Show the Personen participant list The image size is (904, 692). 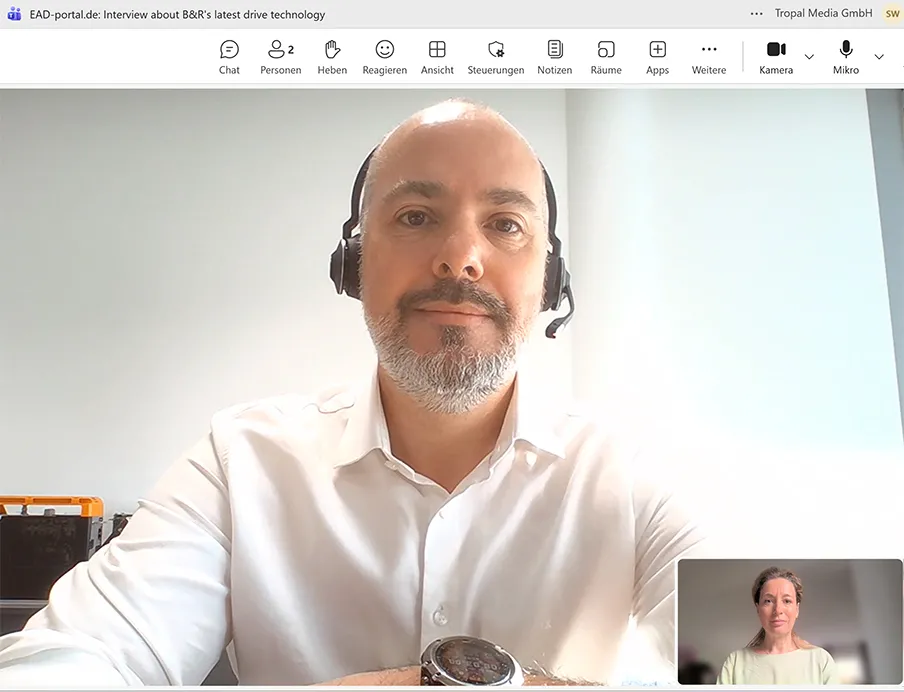tap(280, 55)
